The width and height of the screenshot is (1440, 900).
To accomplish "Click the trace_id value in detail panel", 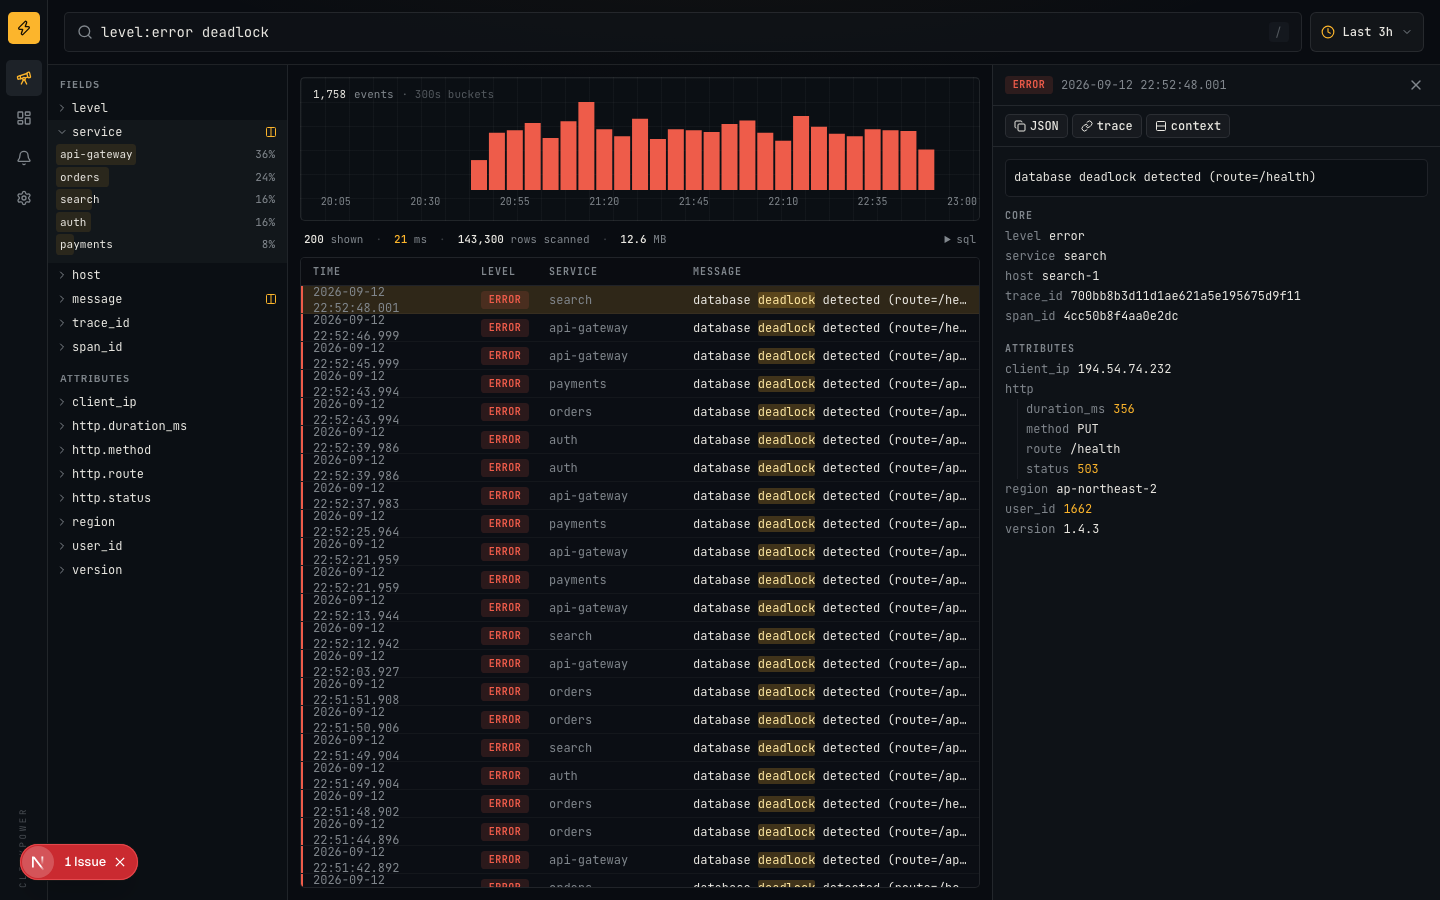I will click(1185, 296).
